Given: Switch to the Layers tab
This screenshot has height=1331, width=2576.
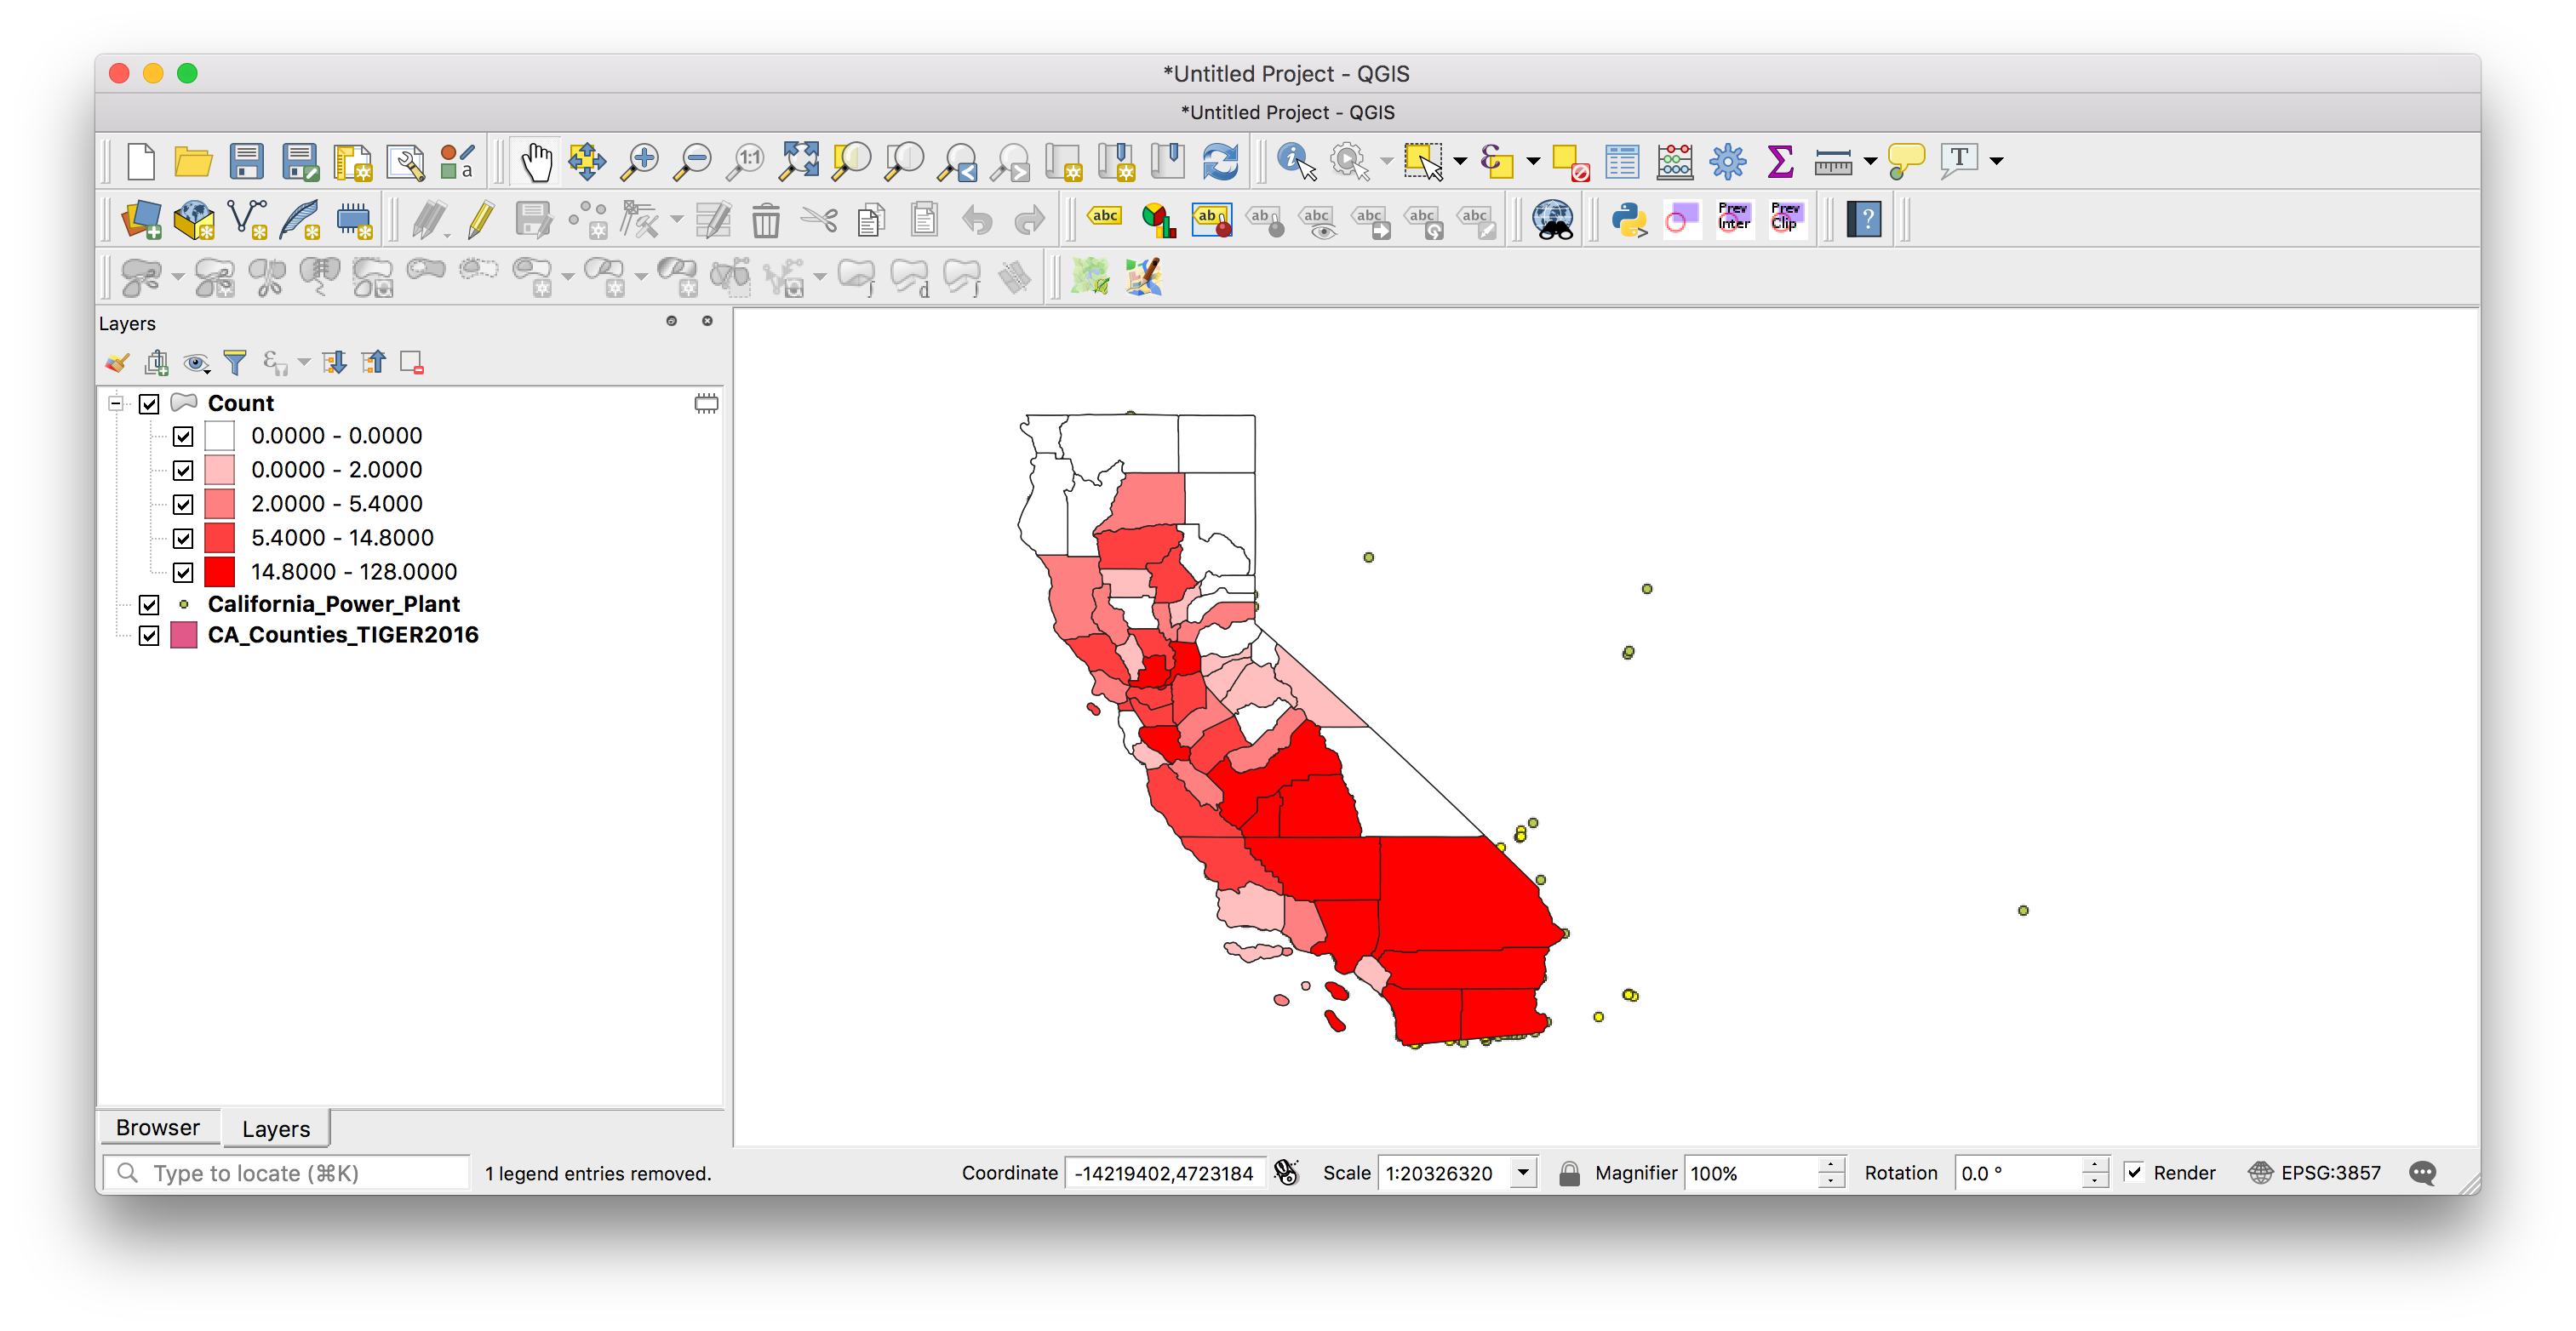Looking at the screenshot, I should [x=275, y=1126].
